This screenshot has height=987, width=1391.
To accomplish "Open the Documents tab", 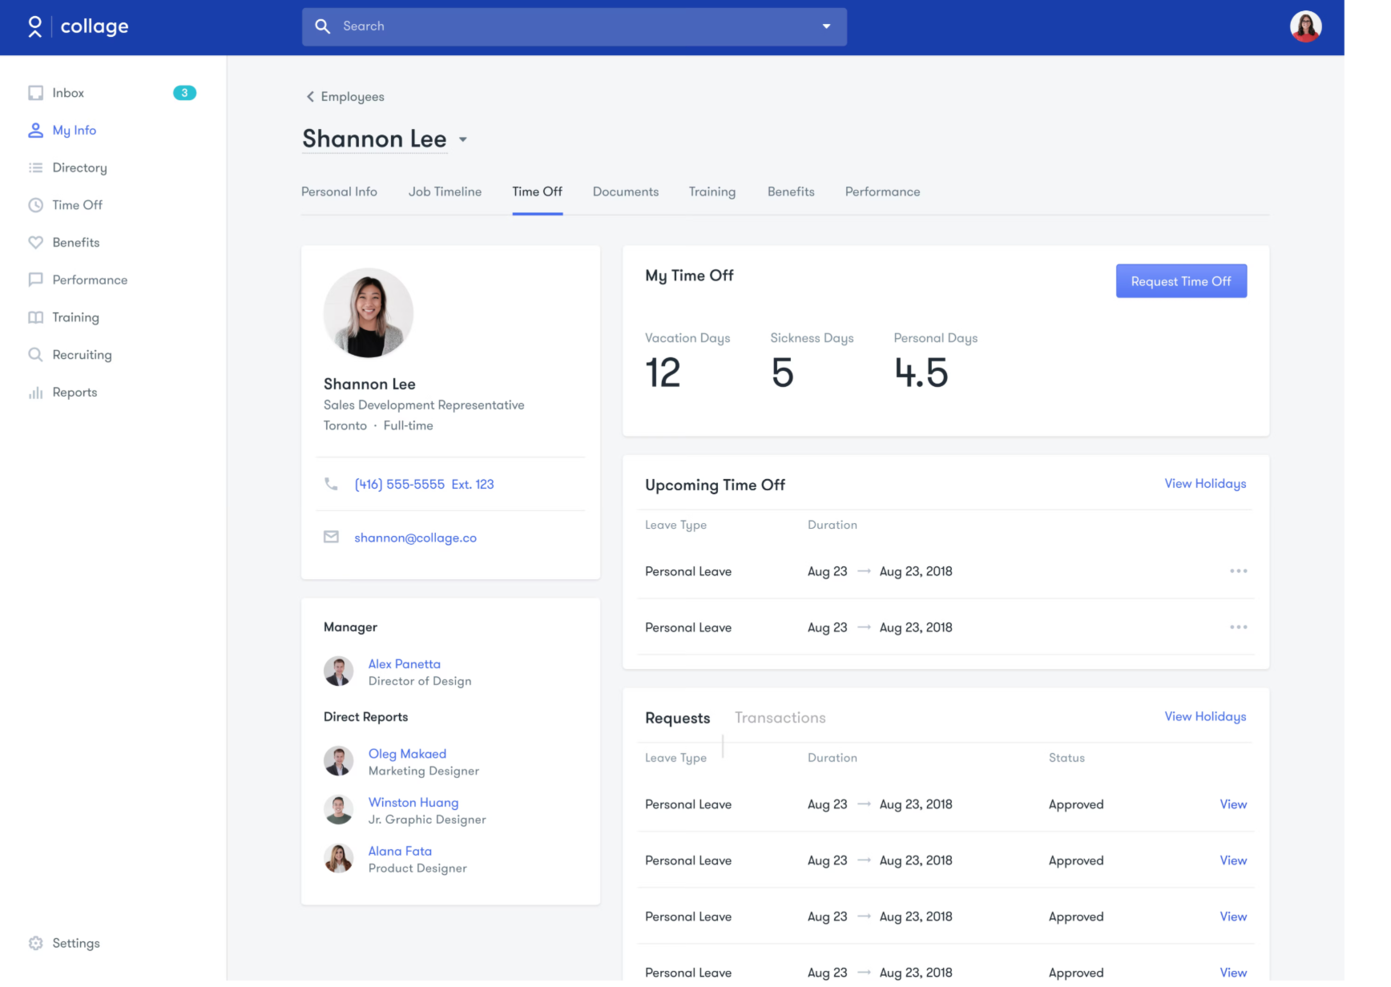I will pos(625,192).
